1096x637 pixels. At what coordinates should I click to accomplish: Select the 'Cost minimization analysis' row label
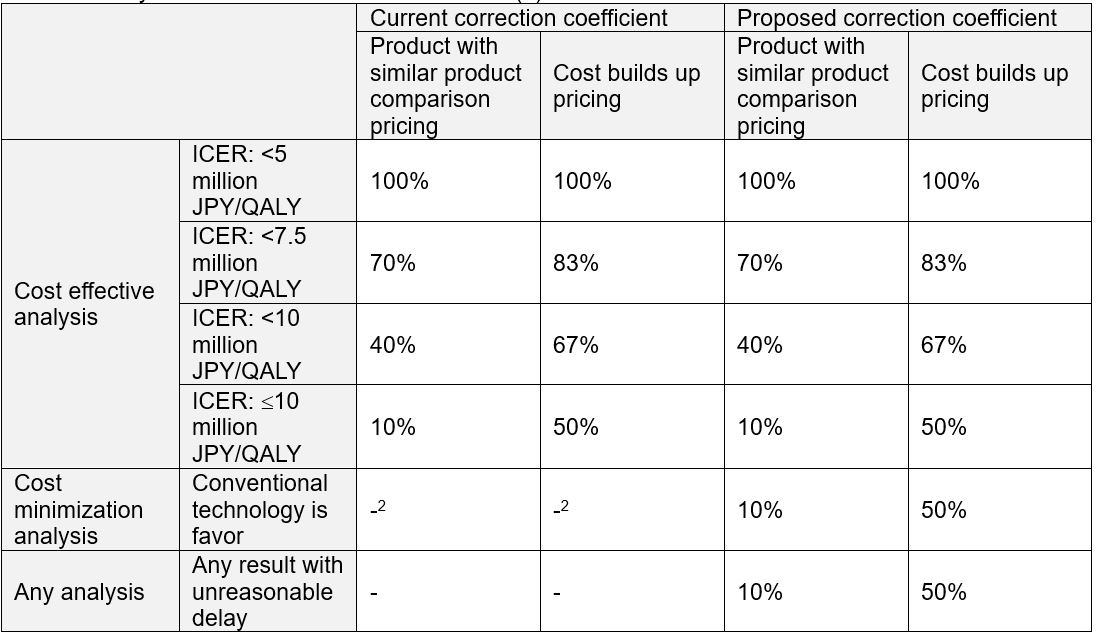click(78, 509)
